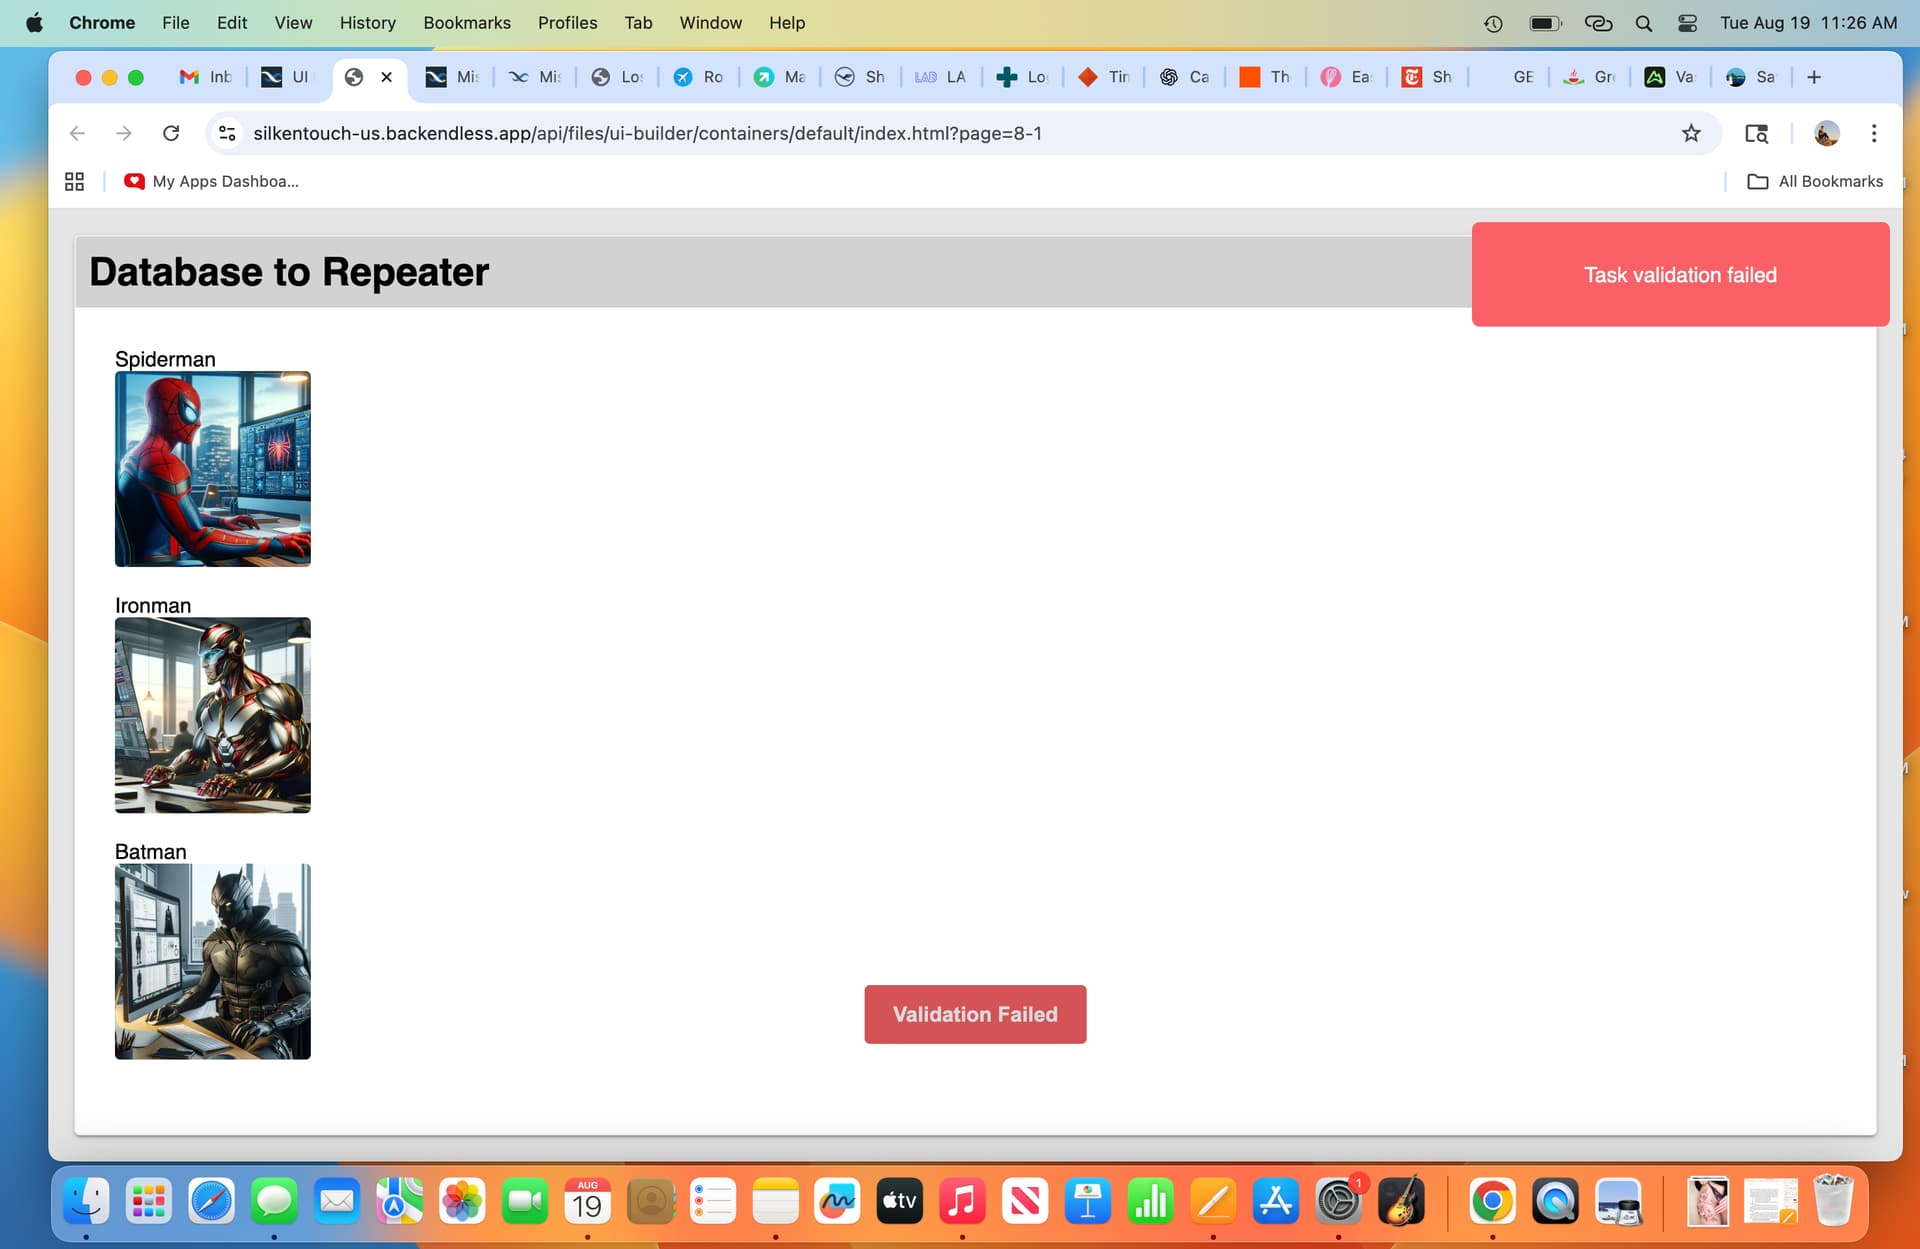Open tab search side panel icon
Screen dimensions: 1920x1249
pos(1757,133)
